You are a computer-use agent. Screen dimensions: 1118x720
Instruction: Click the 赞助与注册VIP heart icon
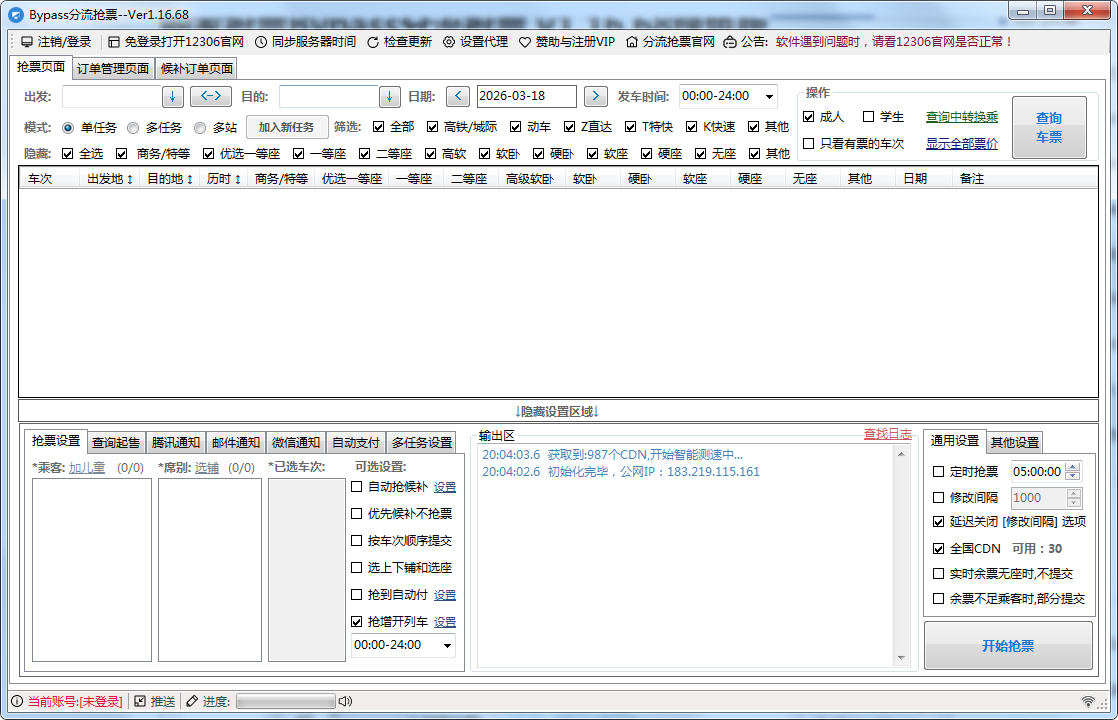pos(525,42)
